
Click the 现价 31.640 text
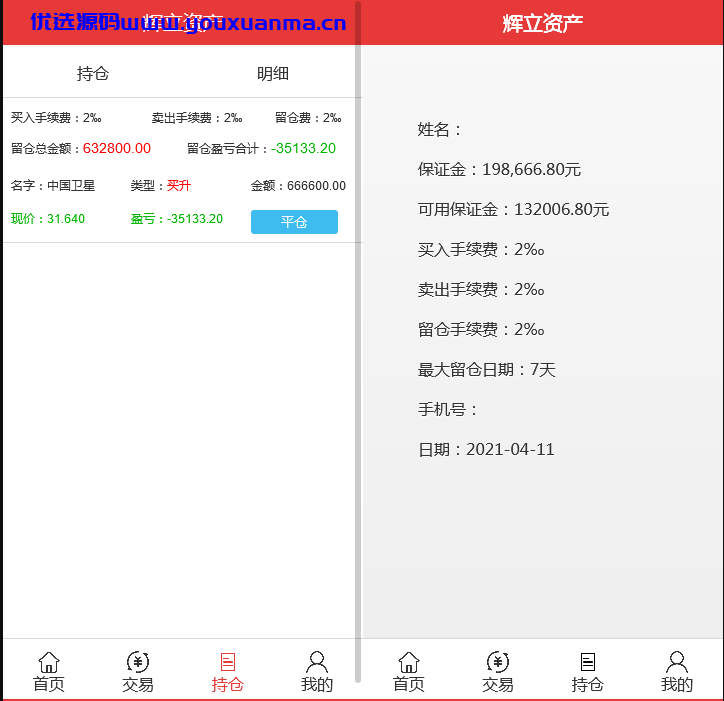click(x=48, y=218)
